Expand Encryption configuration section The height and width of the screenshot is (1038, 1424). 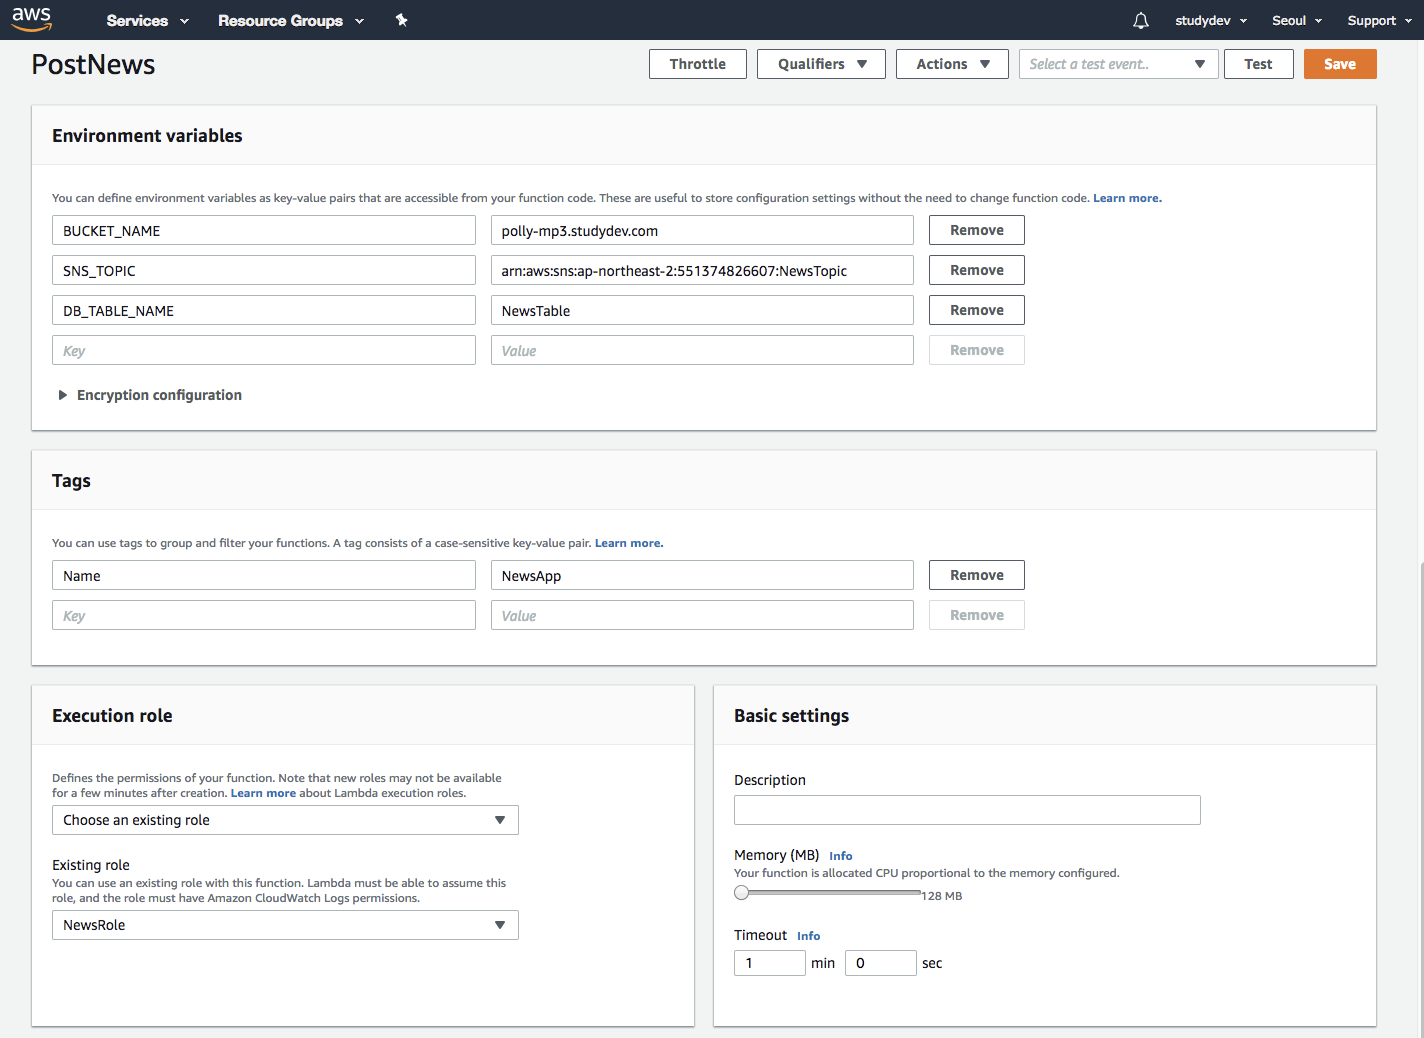[150, 395]
